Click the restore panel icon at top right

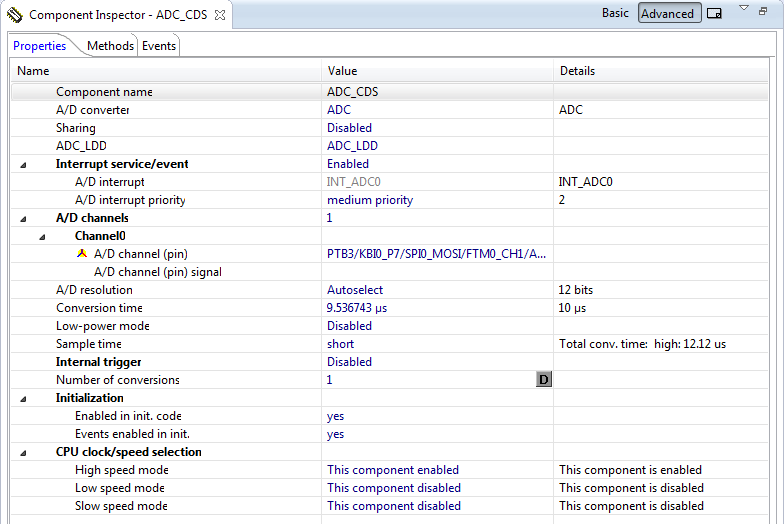point(763,10)
